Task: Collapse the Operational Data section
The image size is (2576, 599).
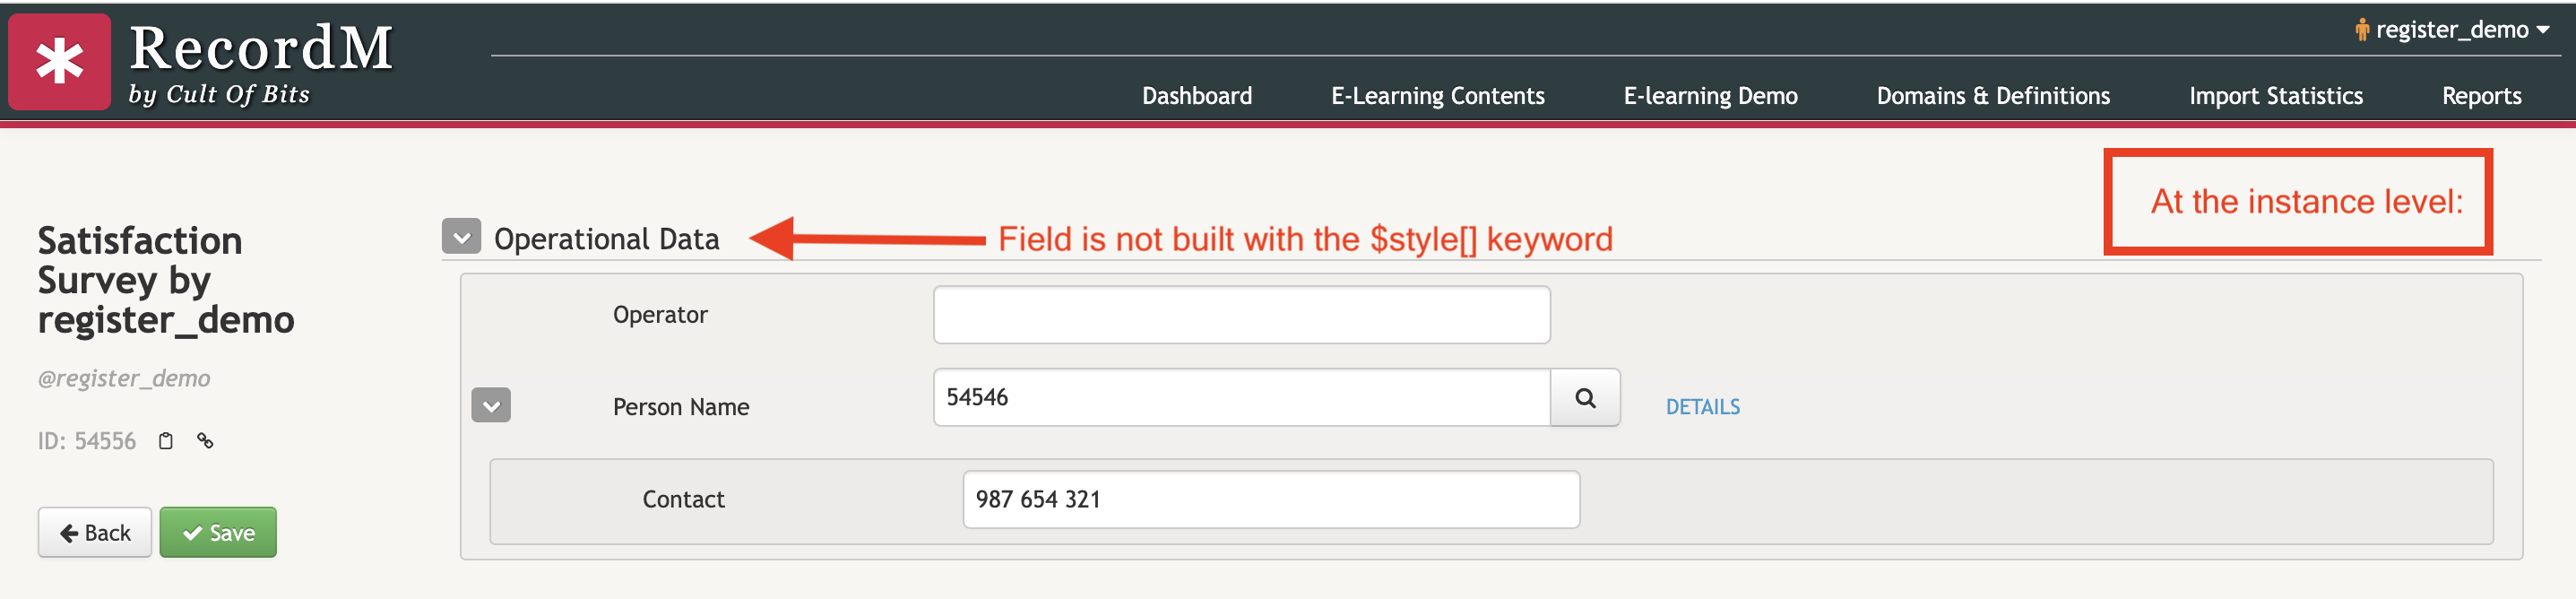Action: coord(461,237)
